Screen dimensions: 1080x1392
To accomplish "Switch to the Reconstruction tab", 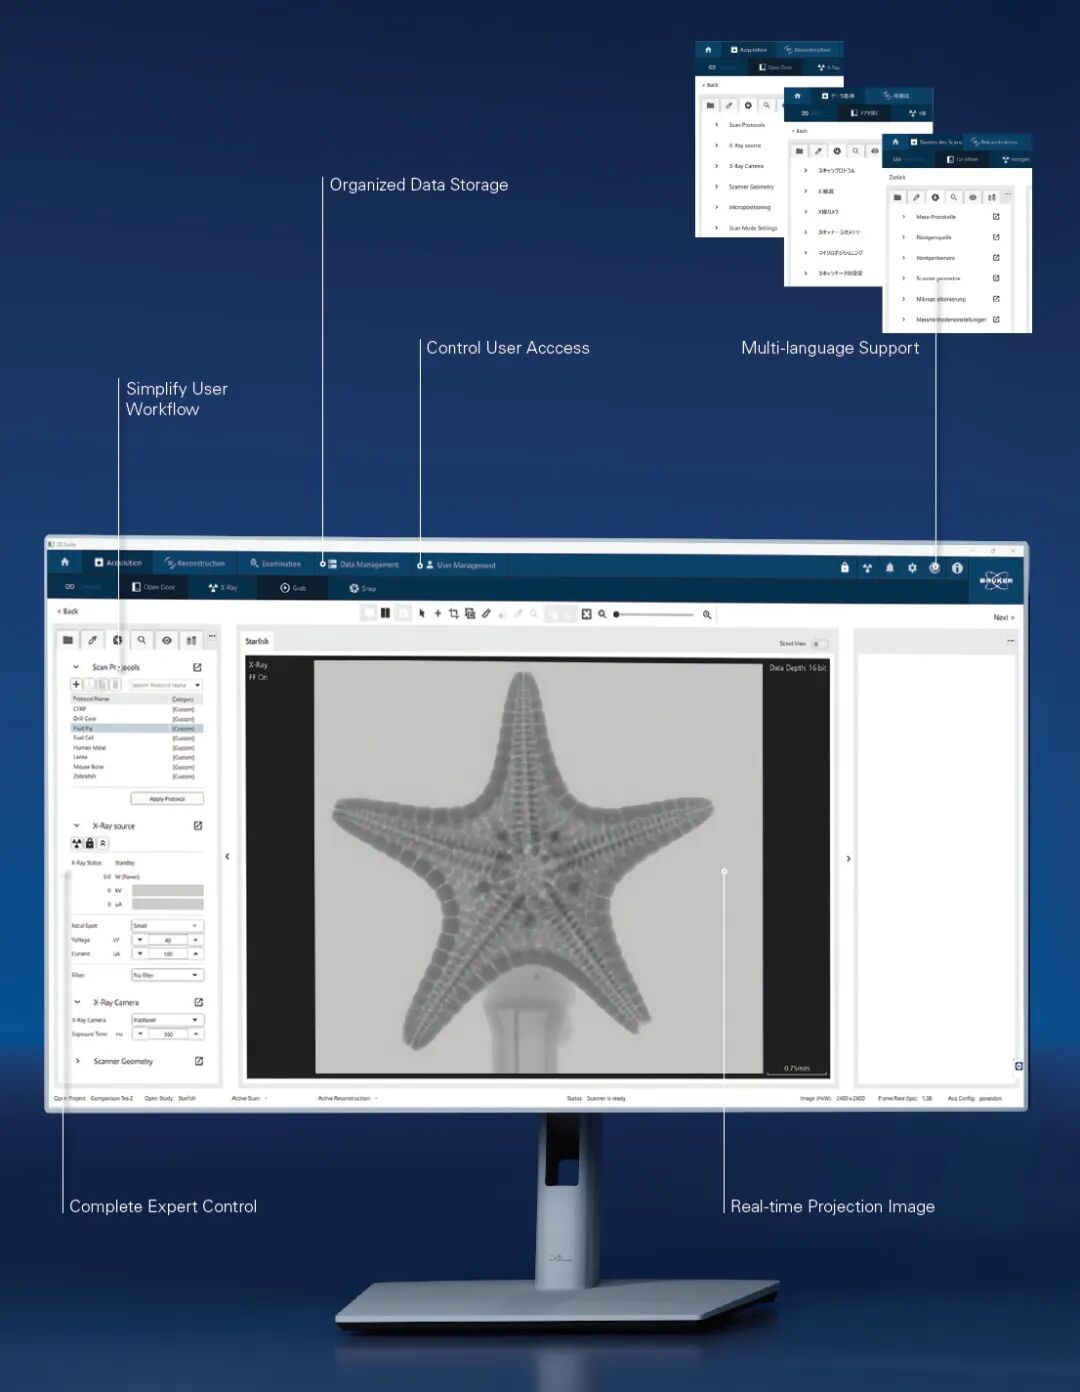I will (195, 563).
